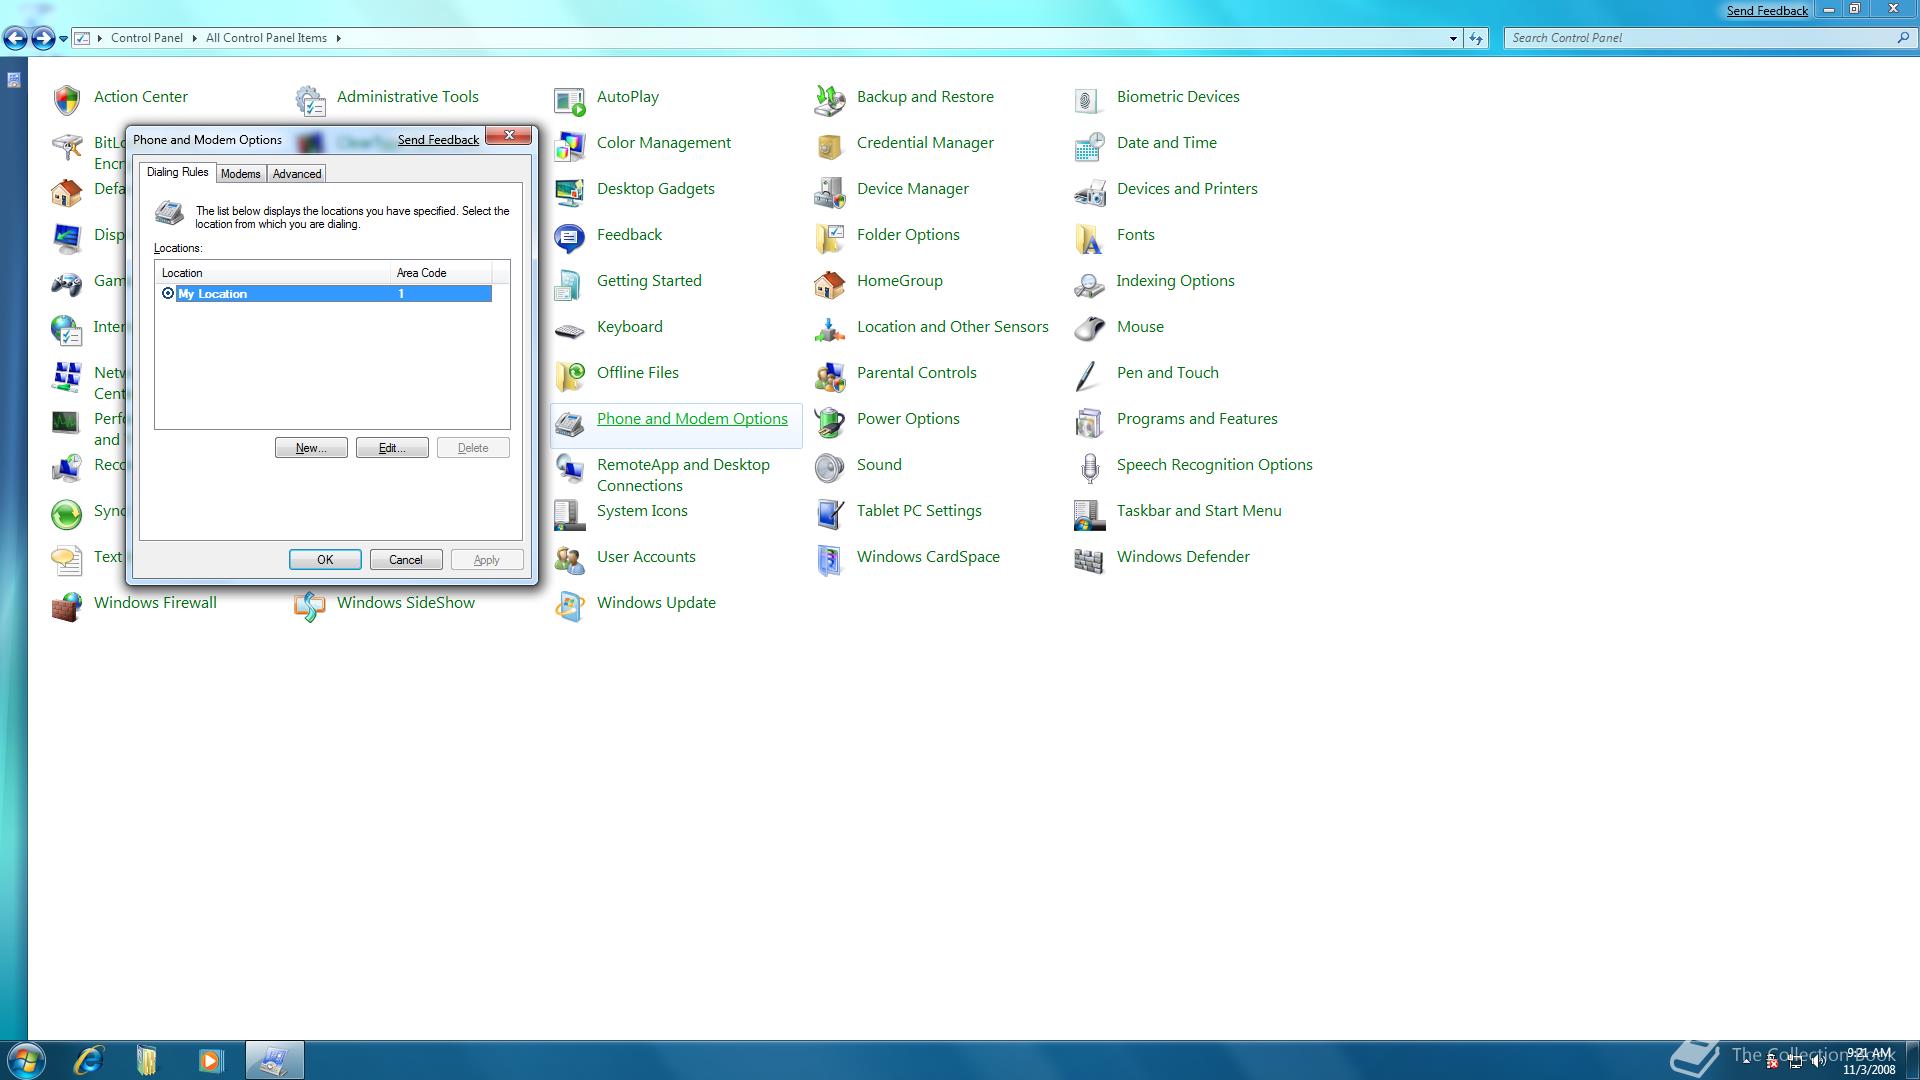Click the HomeGroup house icon
Image resolution: width=1920 pixels, height=1080 pixels.
click(830, 283)
